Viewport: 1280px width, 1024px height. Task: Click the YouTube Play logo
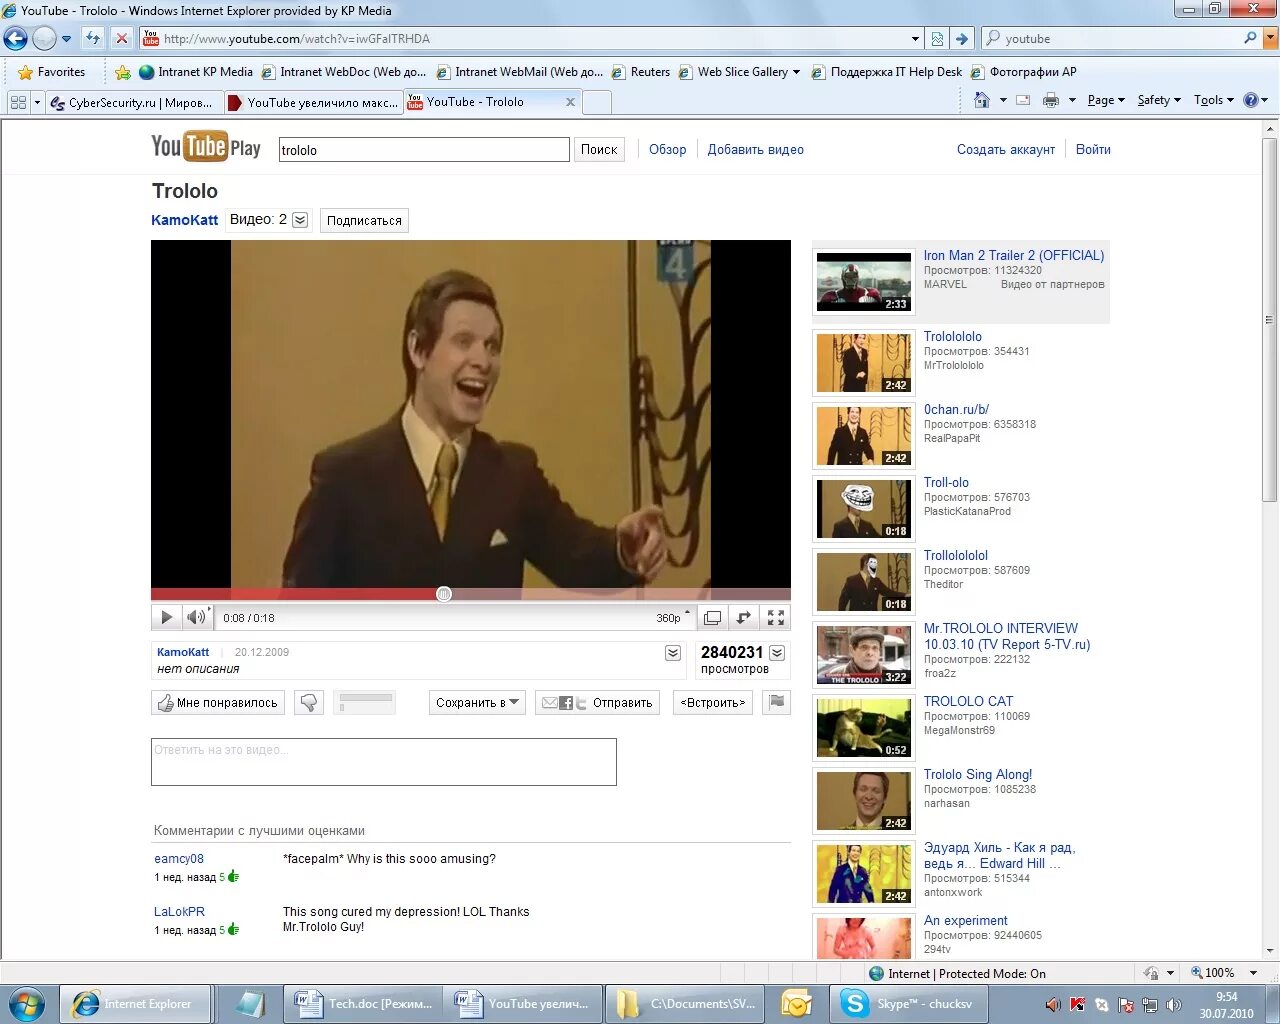click(206, 148)
